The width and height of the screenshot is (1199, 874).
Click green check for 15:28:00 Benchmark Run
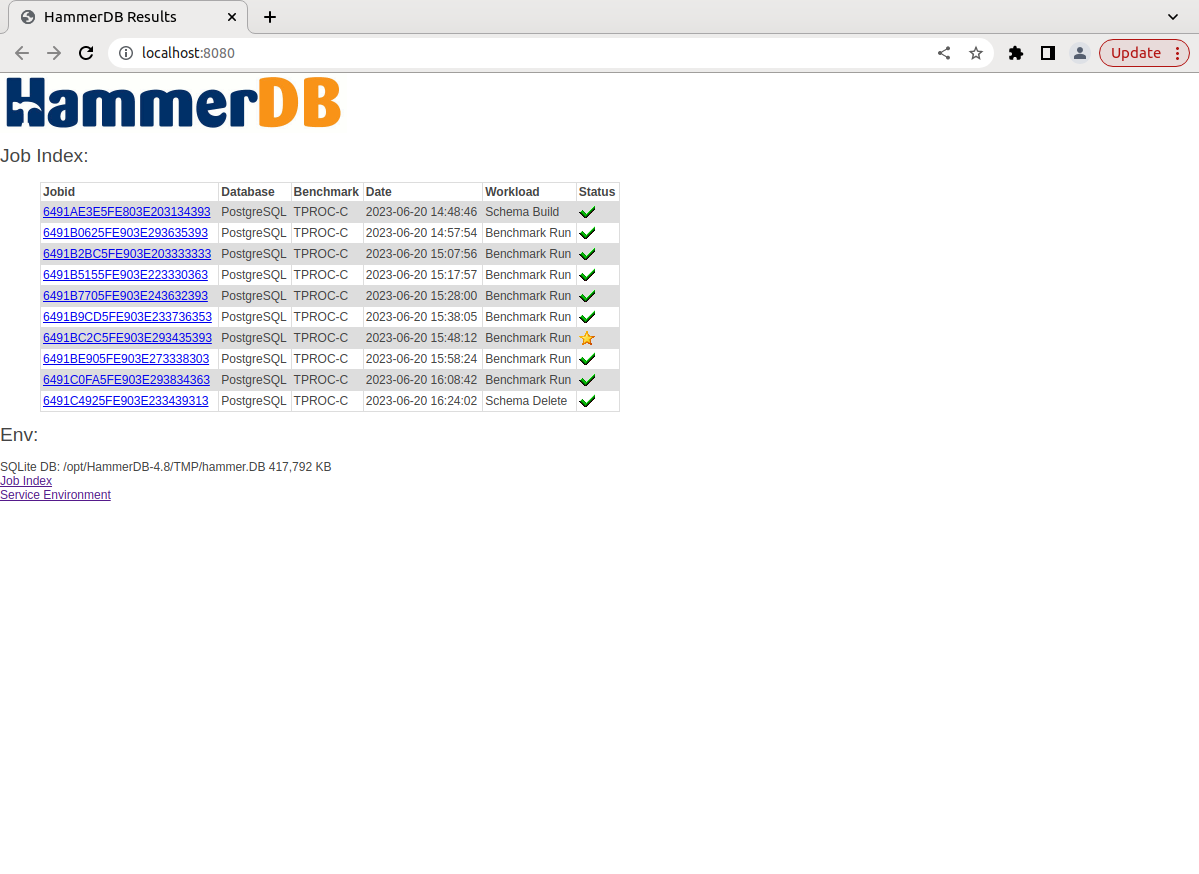[x=587, y=296]
